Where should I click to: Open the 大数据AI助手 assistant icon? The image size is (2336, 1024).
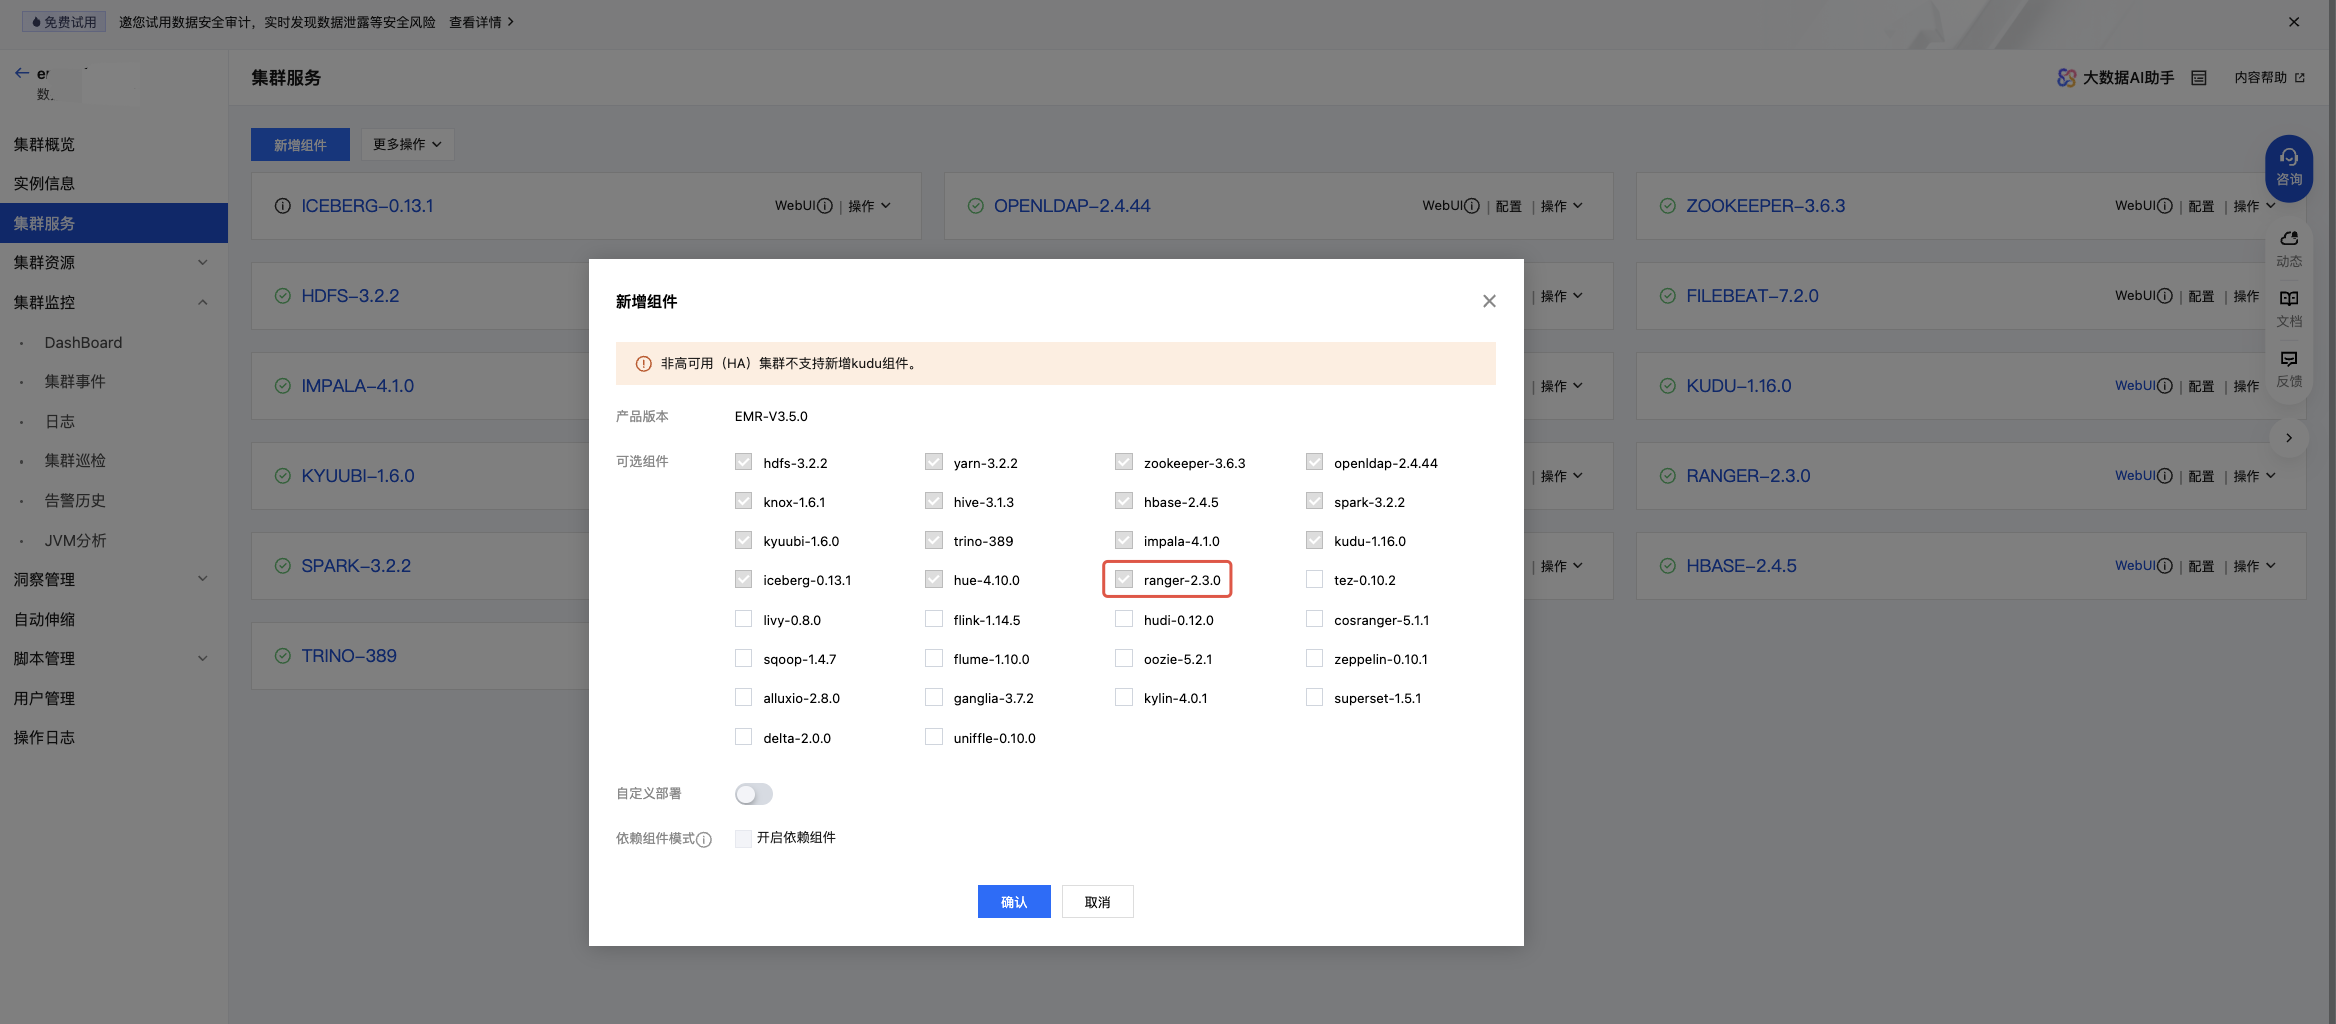click(x=2066, y=78)
